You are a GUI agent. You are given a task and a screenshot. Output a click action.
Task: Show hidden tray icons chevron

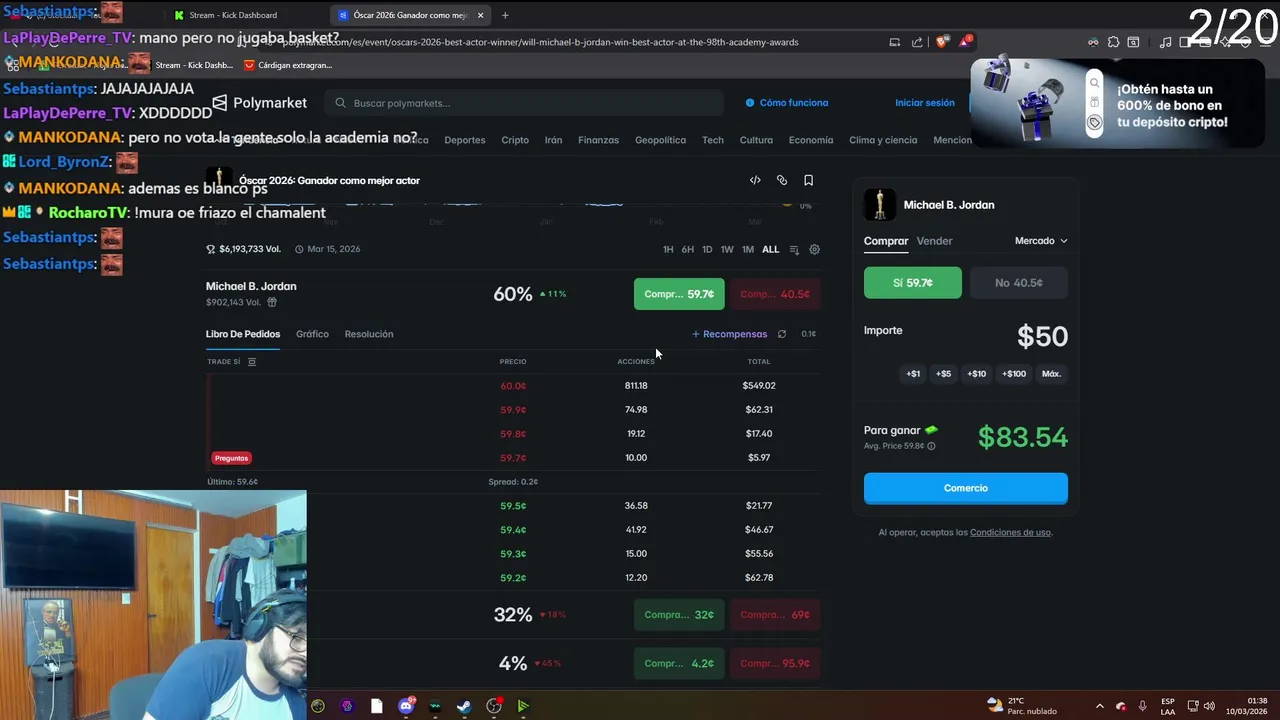1100,706
